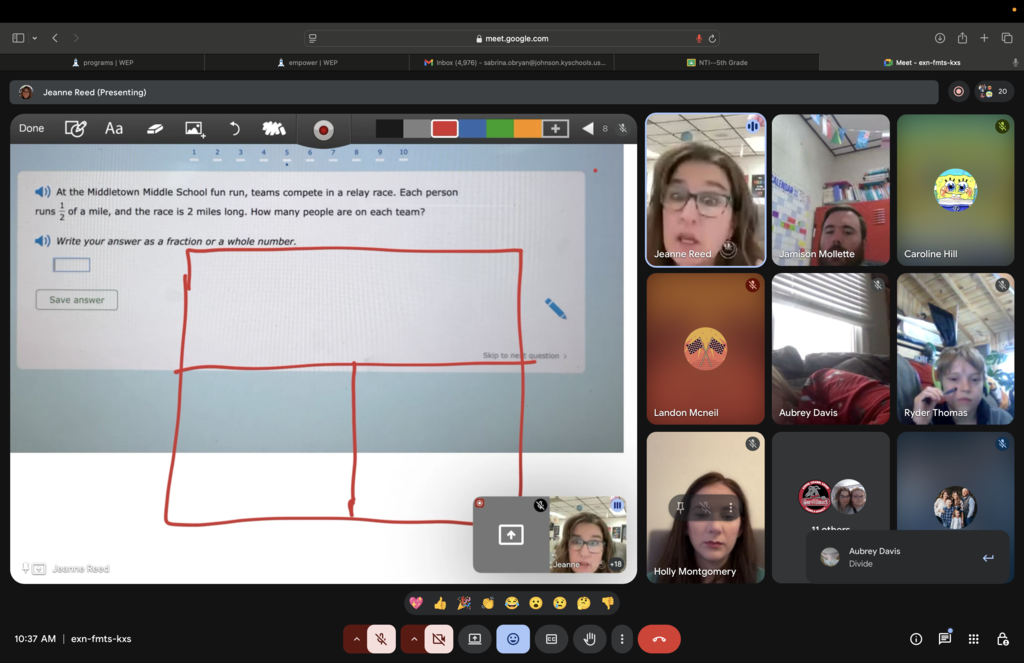The height and width of the screenshot is (663, 1024).
Task: Click the Save answer button
Action: point(77,300)
